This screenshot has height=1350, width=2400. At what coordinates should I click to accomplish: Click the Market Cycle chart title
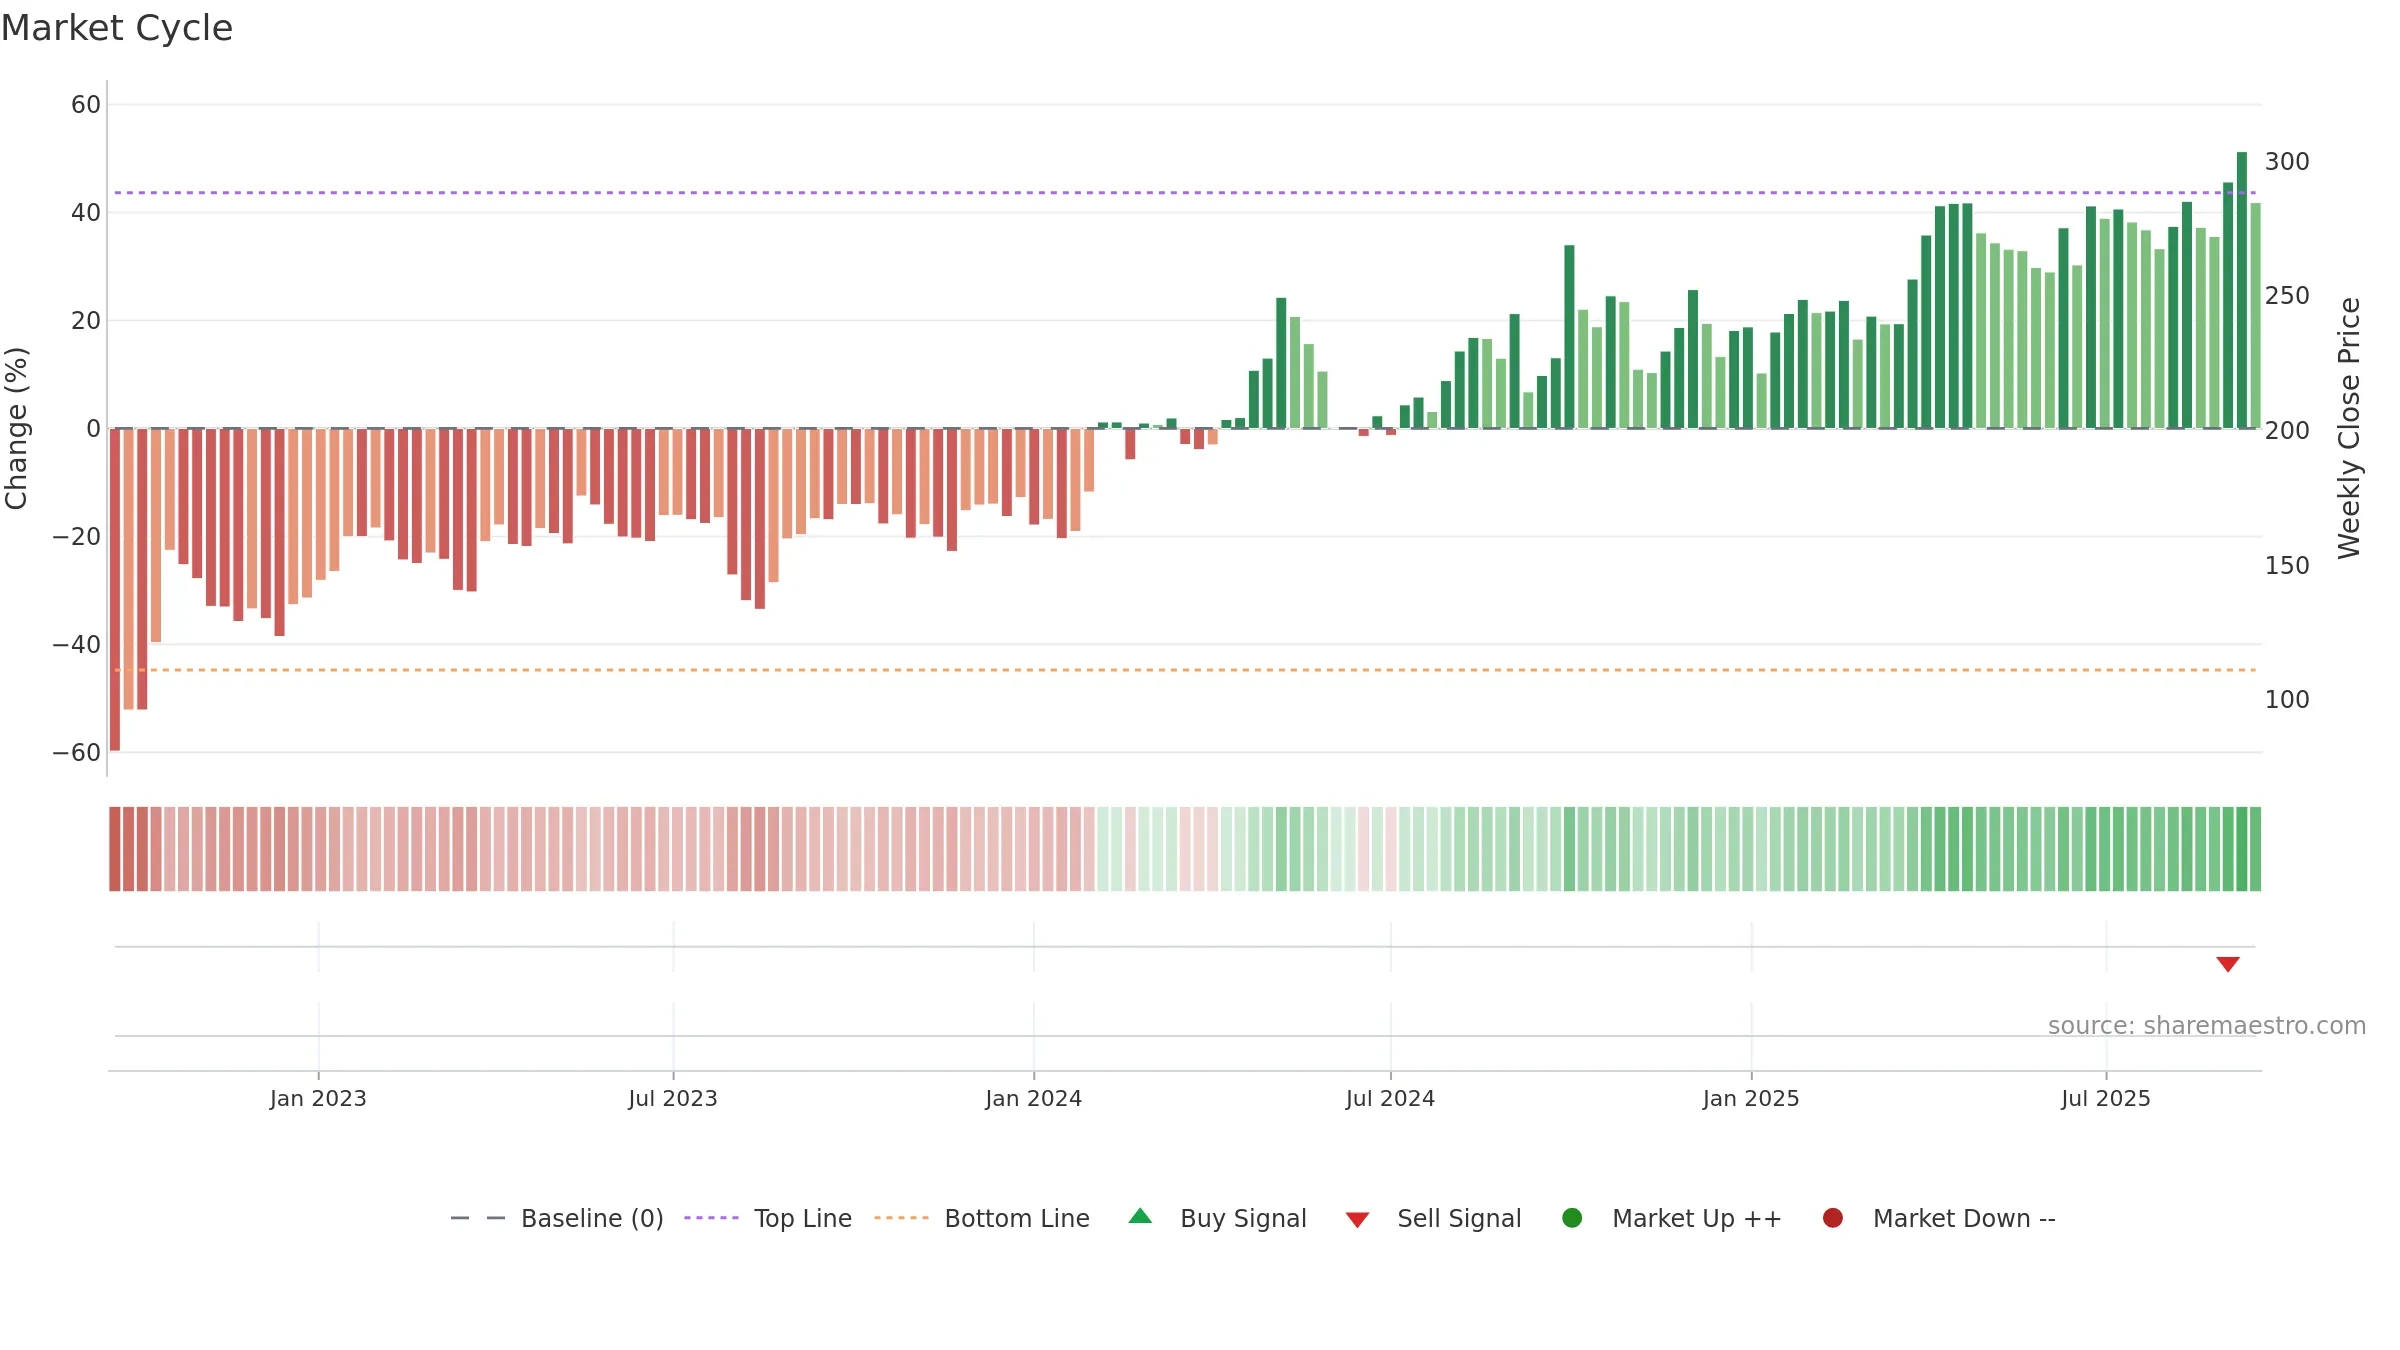pyautogui.click(x=117, y=28)
